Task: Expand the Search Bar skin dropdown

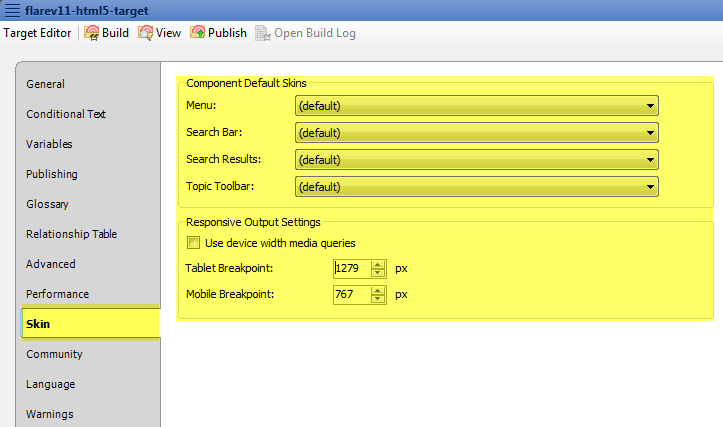Action: (476, 133)
